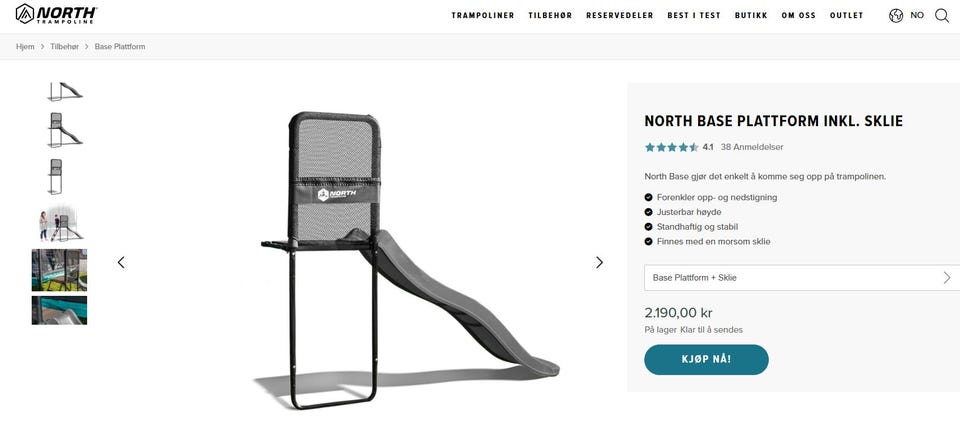Go to Tilbehør breadcrumb link
The height and width of the screenshot is (422, 960).
click(64, 47)
